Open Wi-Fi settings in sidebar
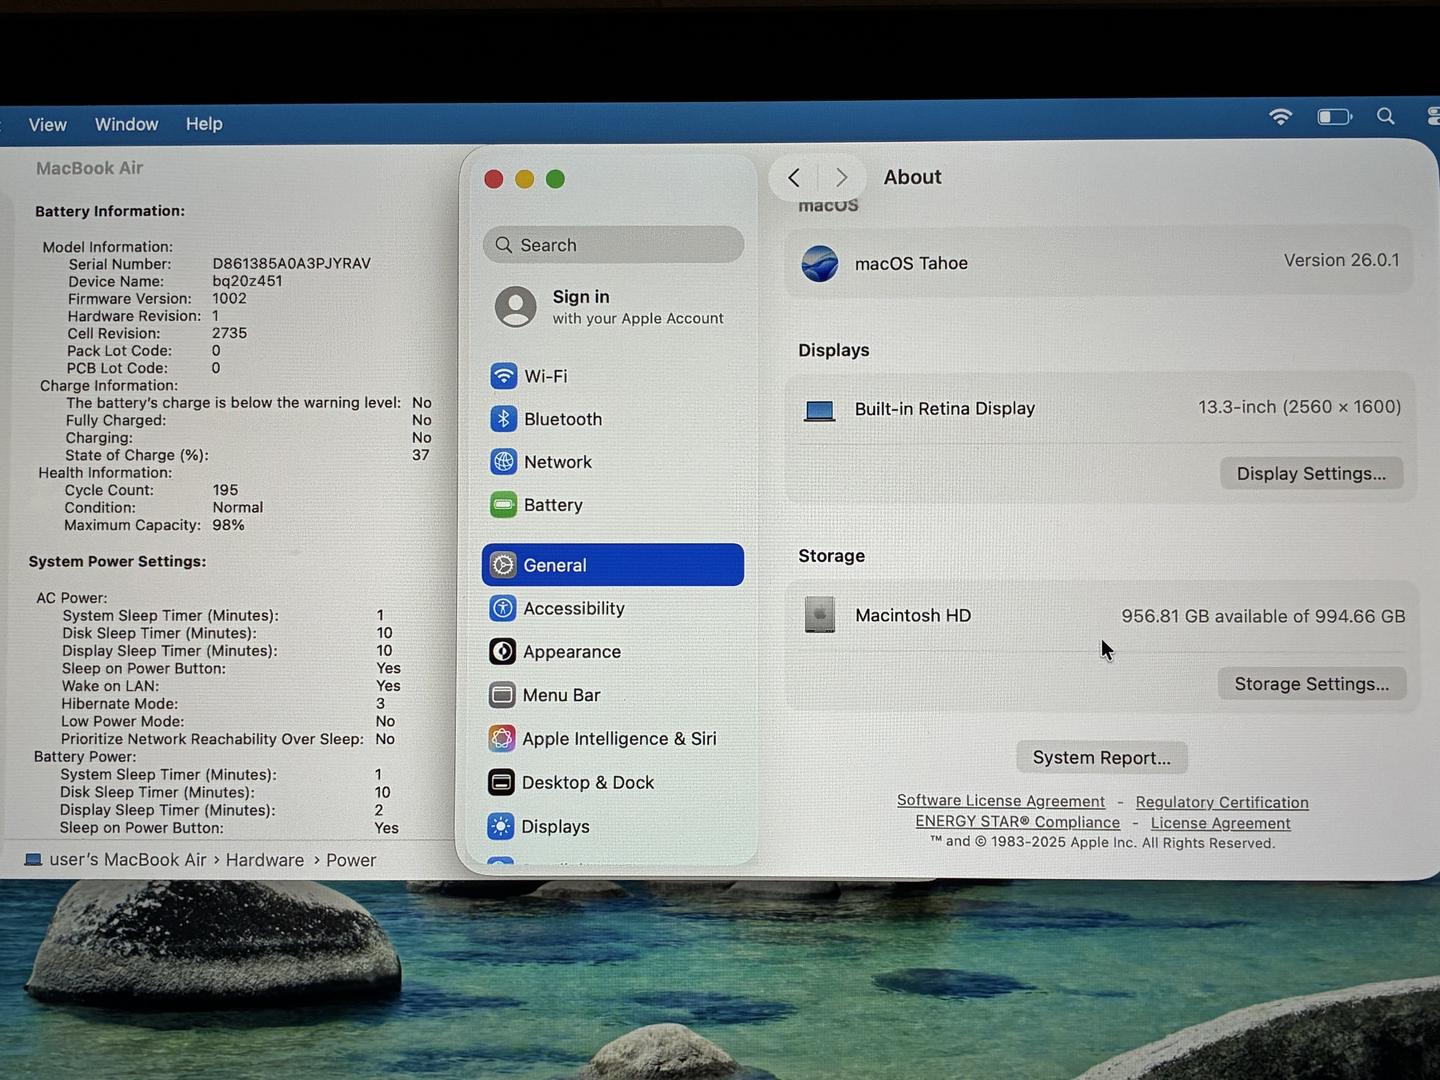Viewport: 1440px width, 1080px height. click(x=545, y=376)
